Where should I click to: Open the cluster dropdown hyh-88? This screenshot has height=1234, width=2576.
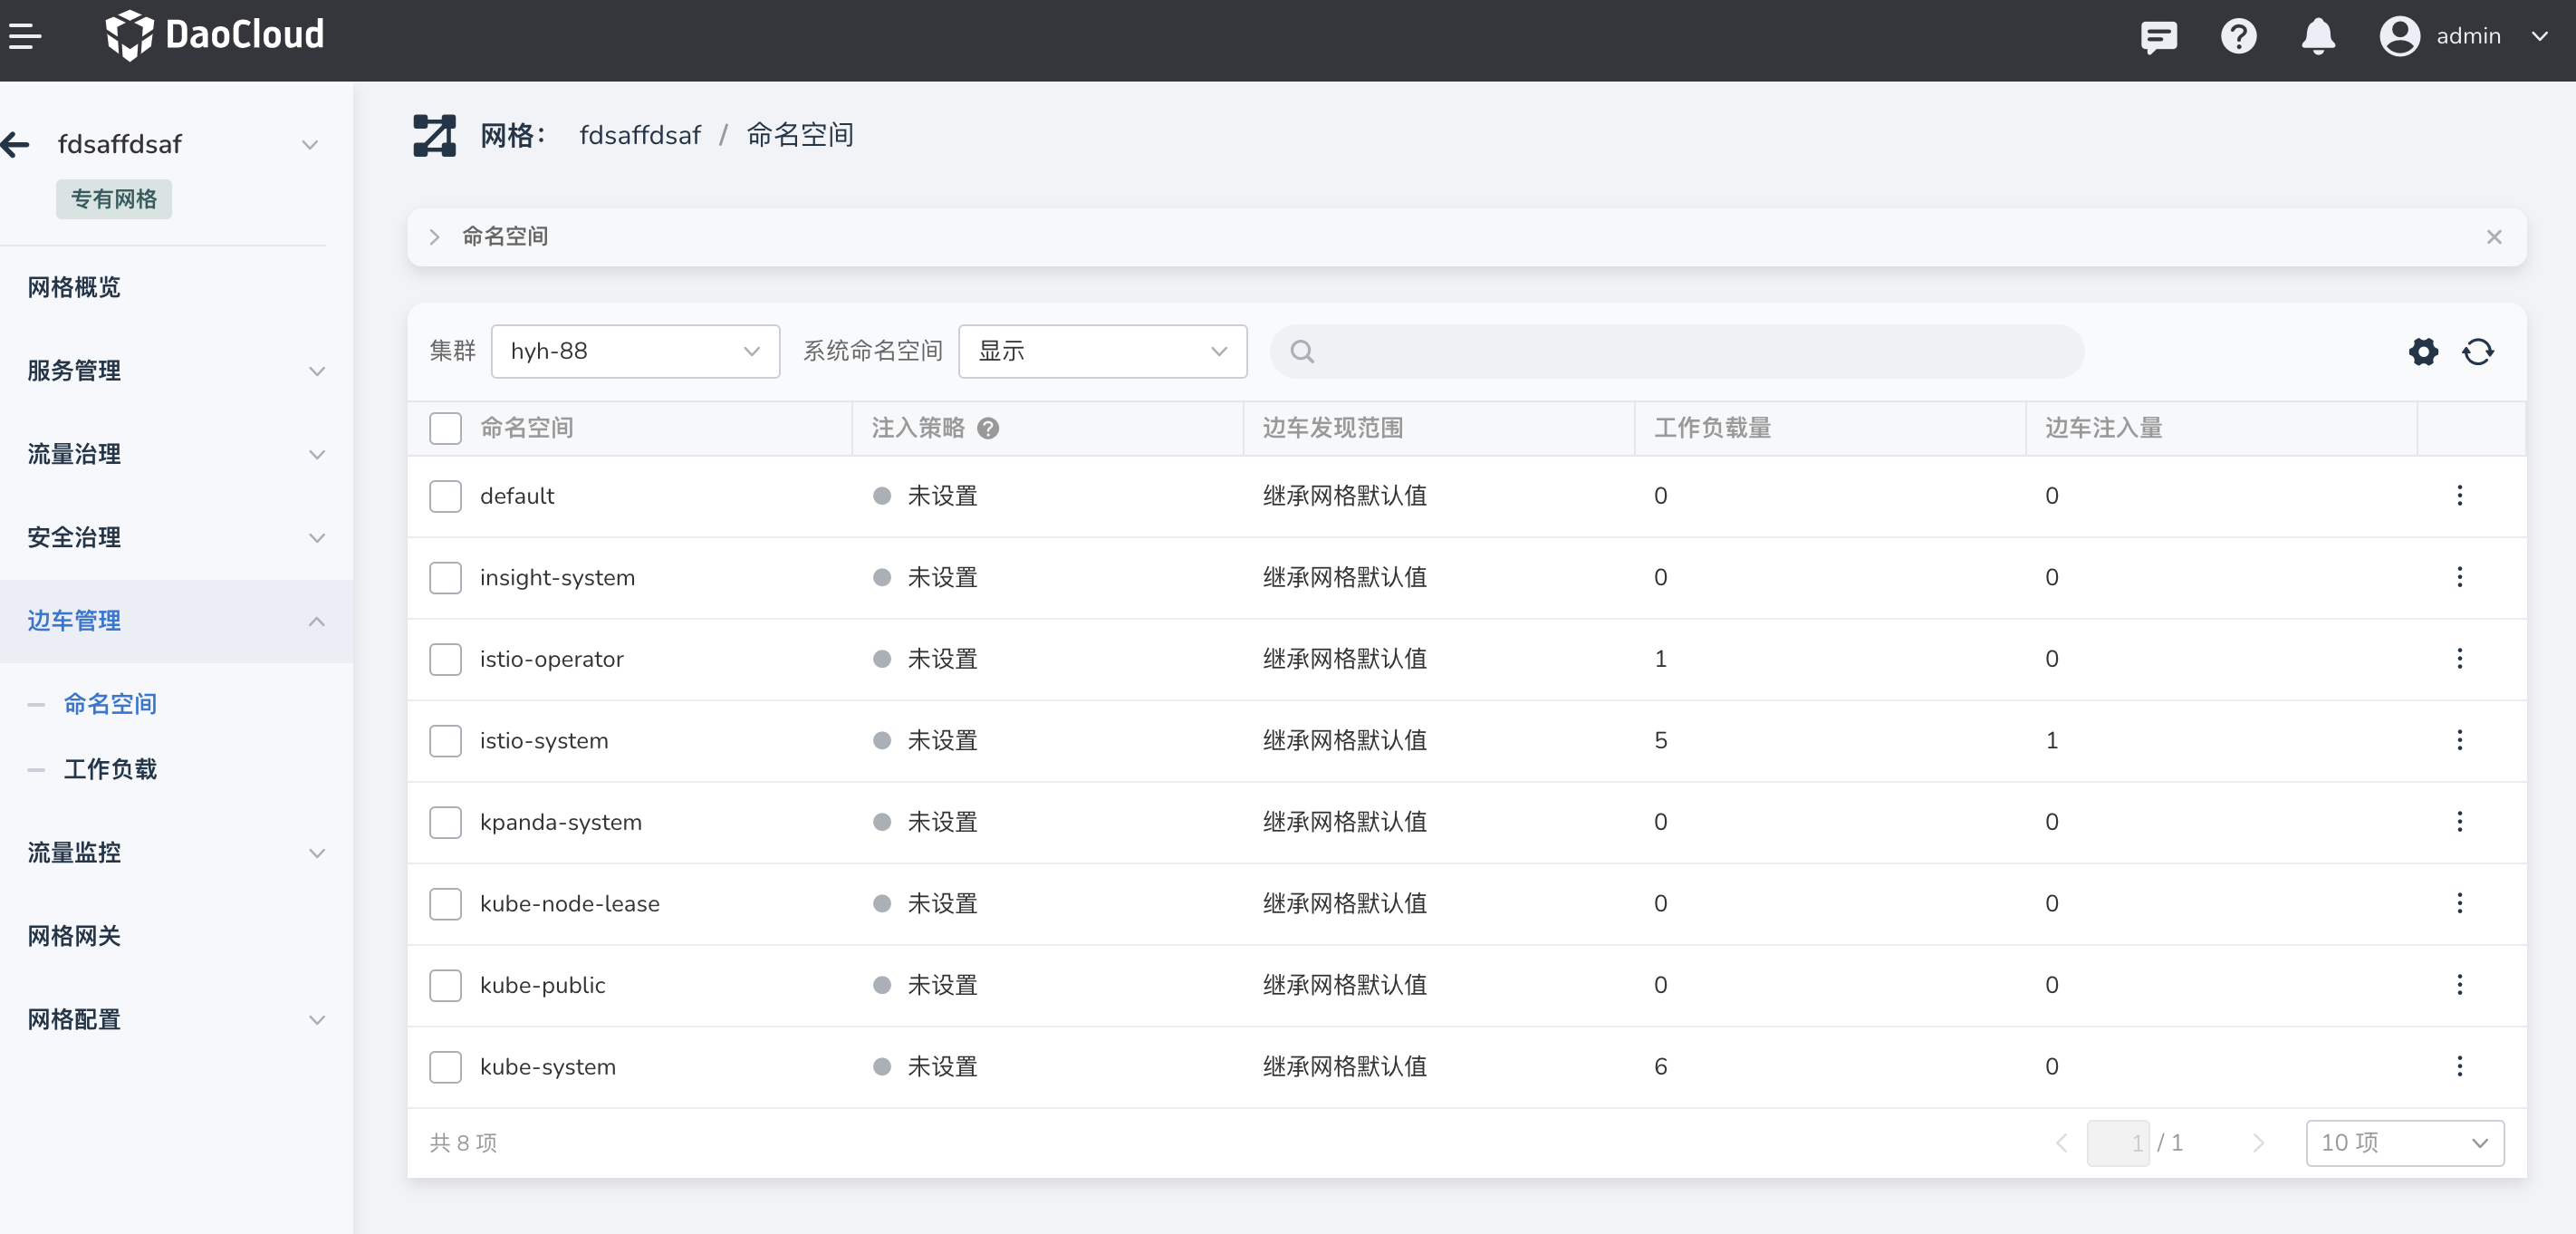[x=635, y=352]
